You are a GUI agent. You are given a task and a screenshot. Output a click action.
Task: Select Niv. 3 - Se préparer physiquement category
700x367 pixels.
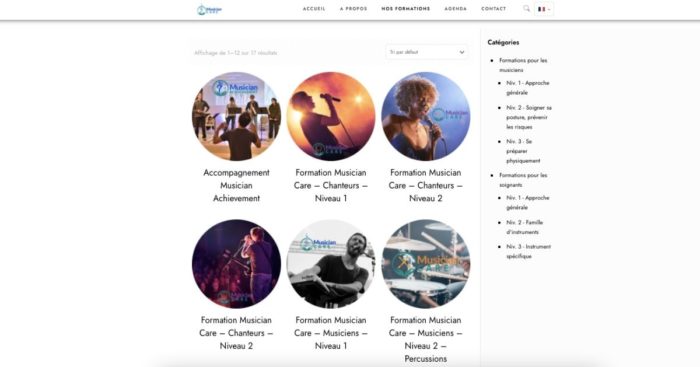point(523,151)
